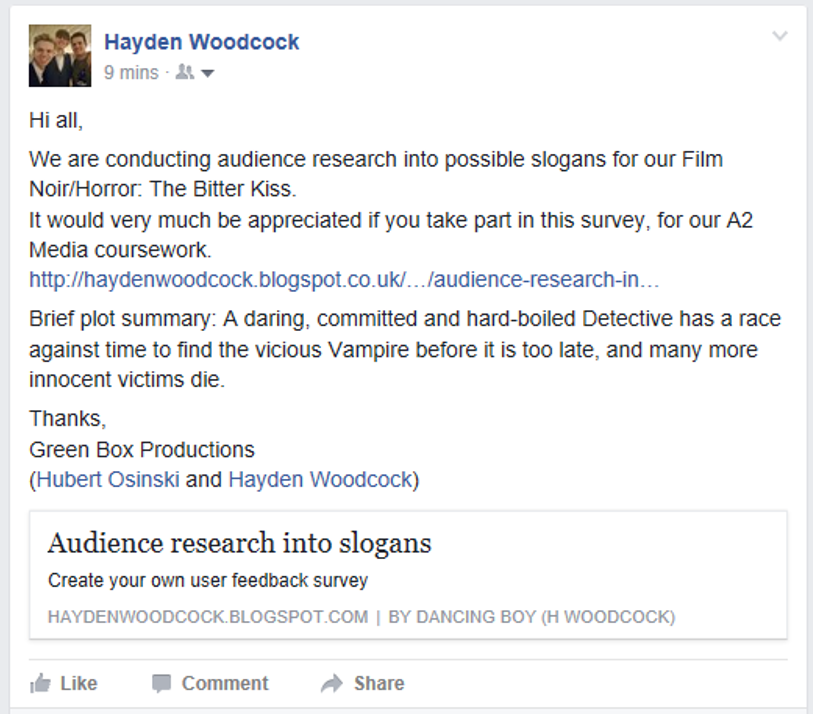
Task: Click the Share arrow icon
Action: click(332, 683)
